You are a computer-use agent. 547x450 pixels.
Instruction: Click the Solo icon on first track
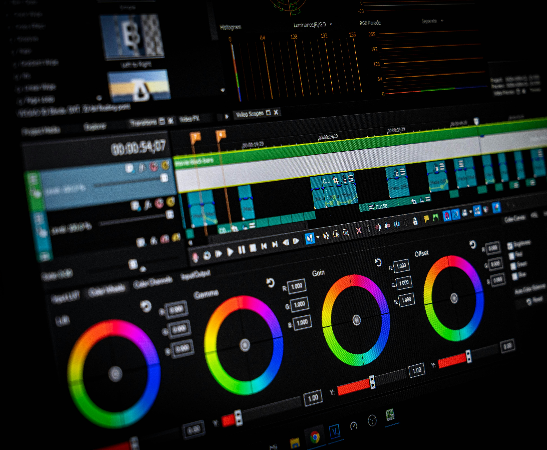(x=165, y=165)
